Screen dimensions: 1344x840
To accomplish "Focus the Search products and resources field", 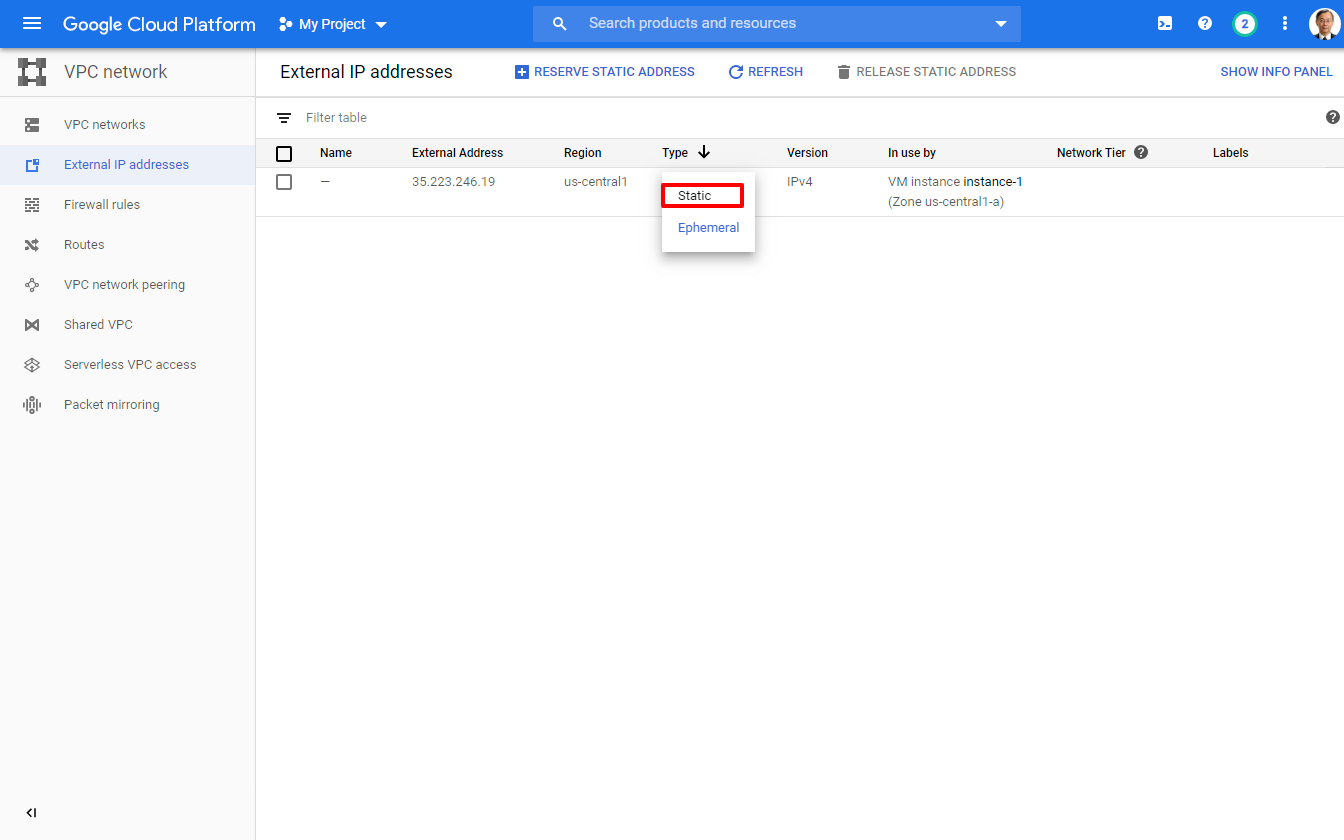I will 777,23.
